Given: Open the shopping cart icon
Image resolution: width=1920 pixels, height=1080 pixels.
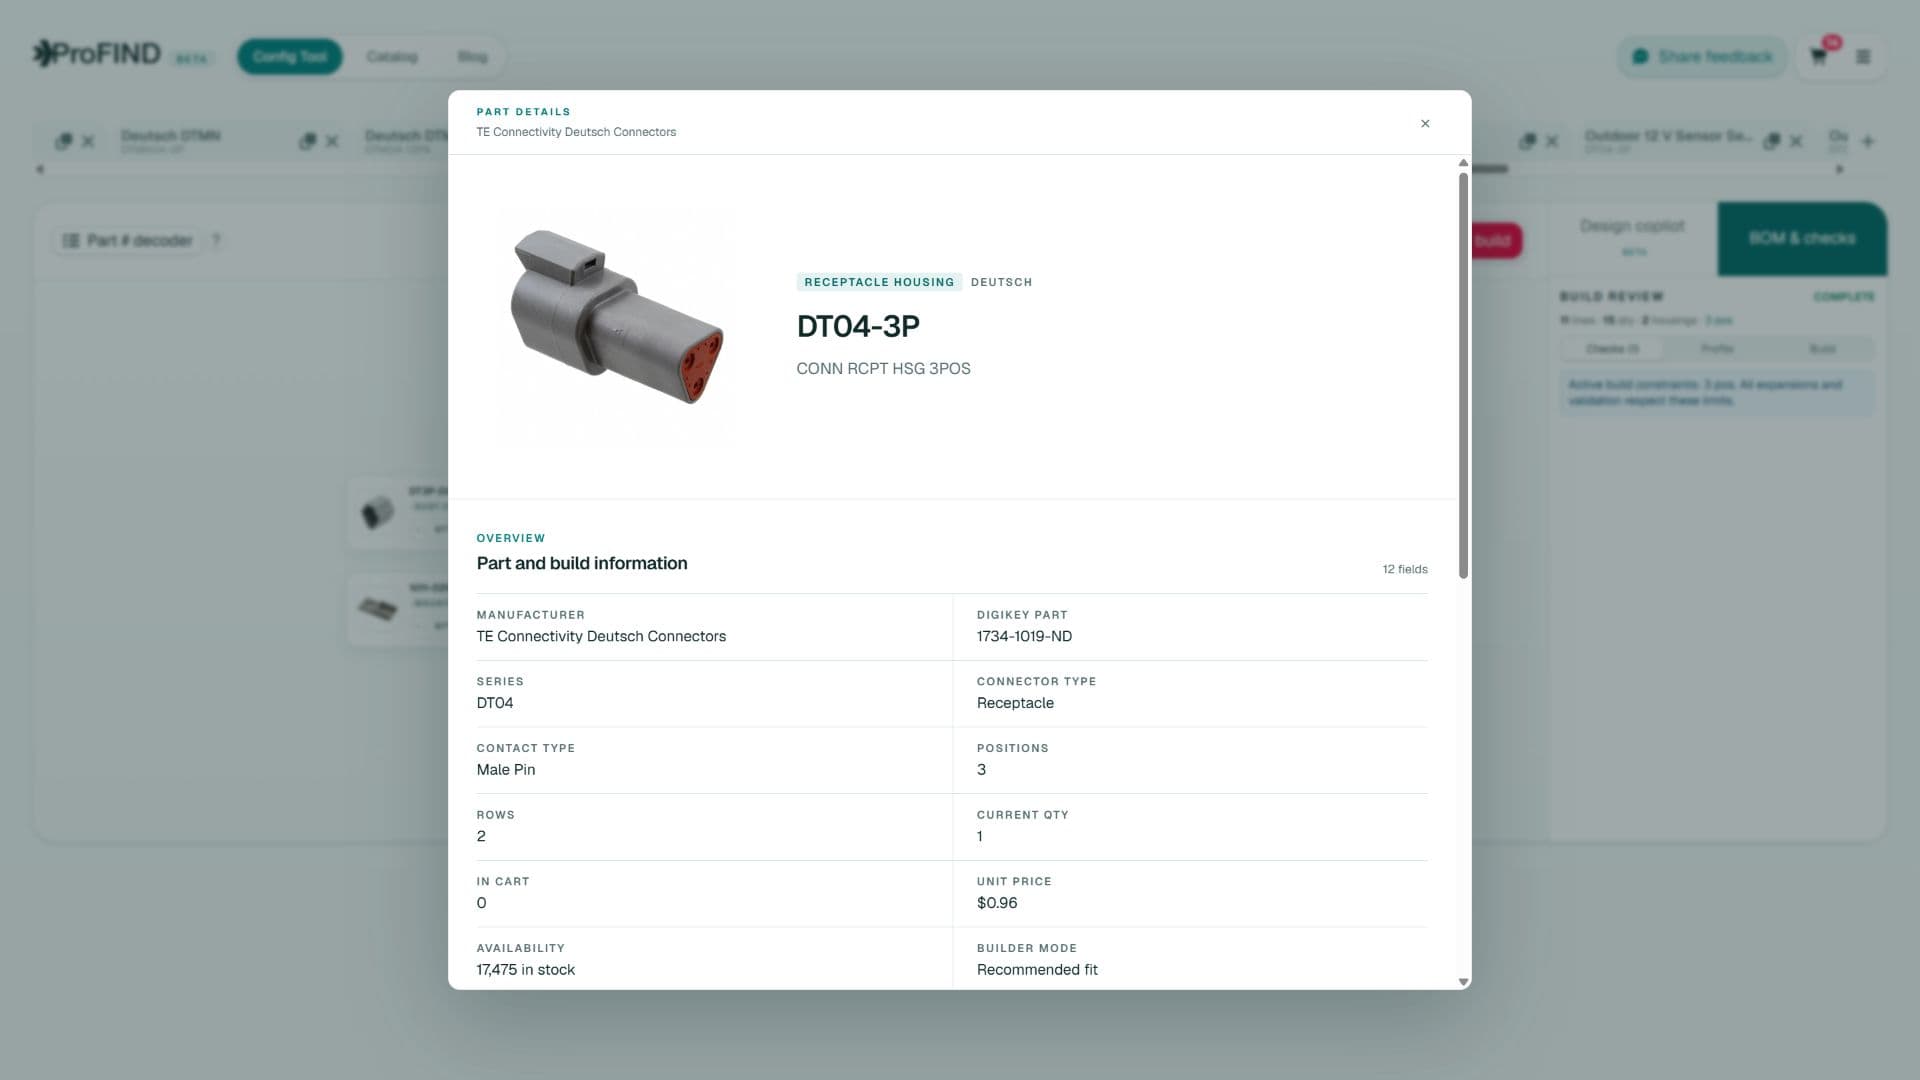Looking at the screenshot, I should click(x=1819, y=56).
